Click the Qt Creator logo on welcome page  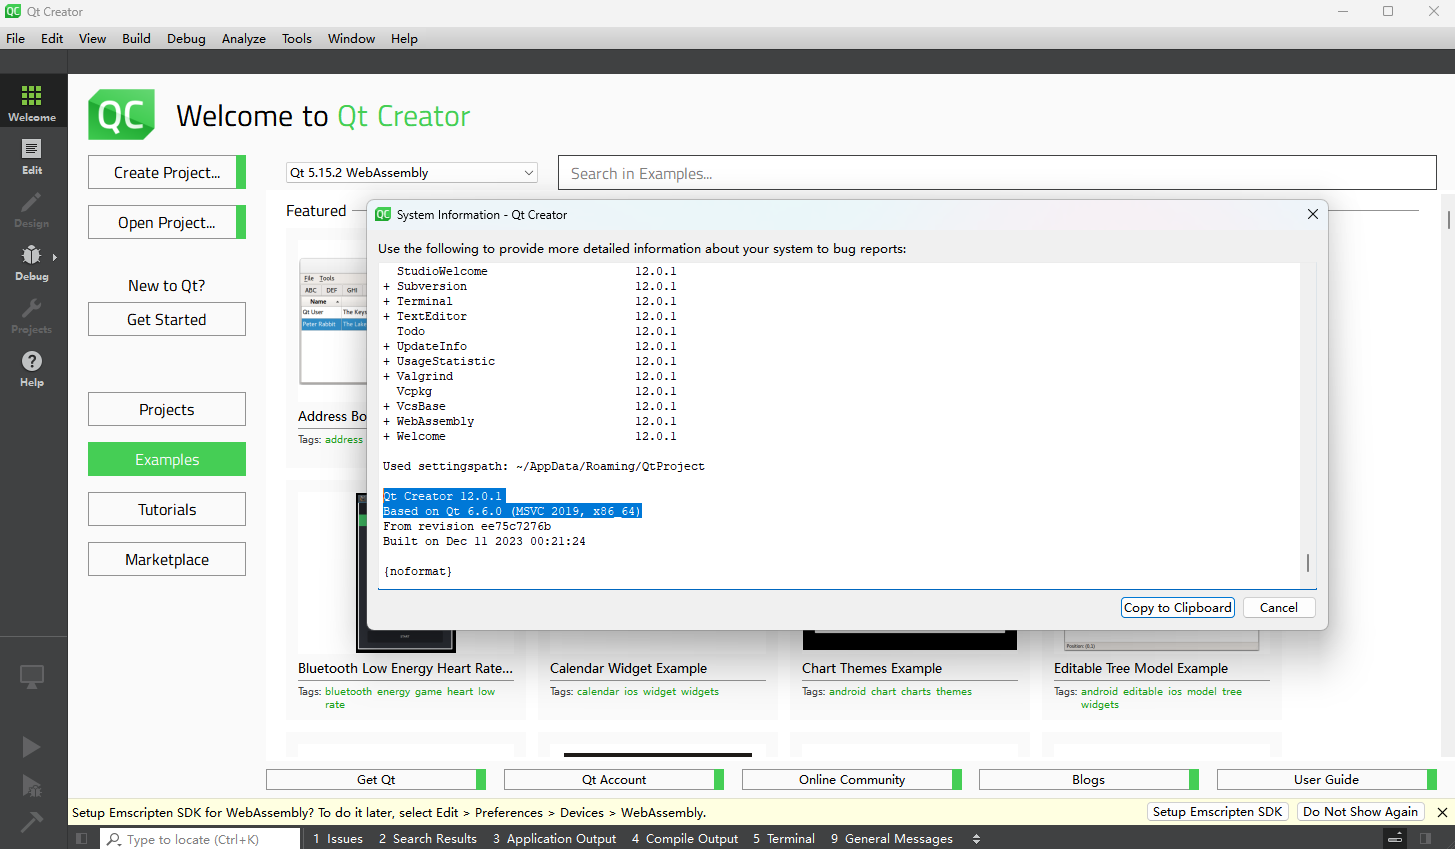tap(122, 115)
